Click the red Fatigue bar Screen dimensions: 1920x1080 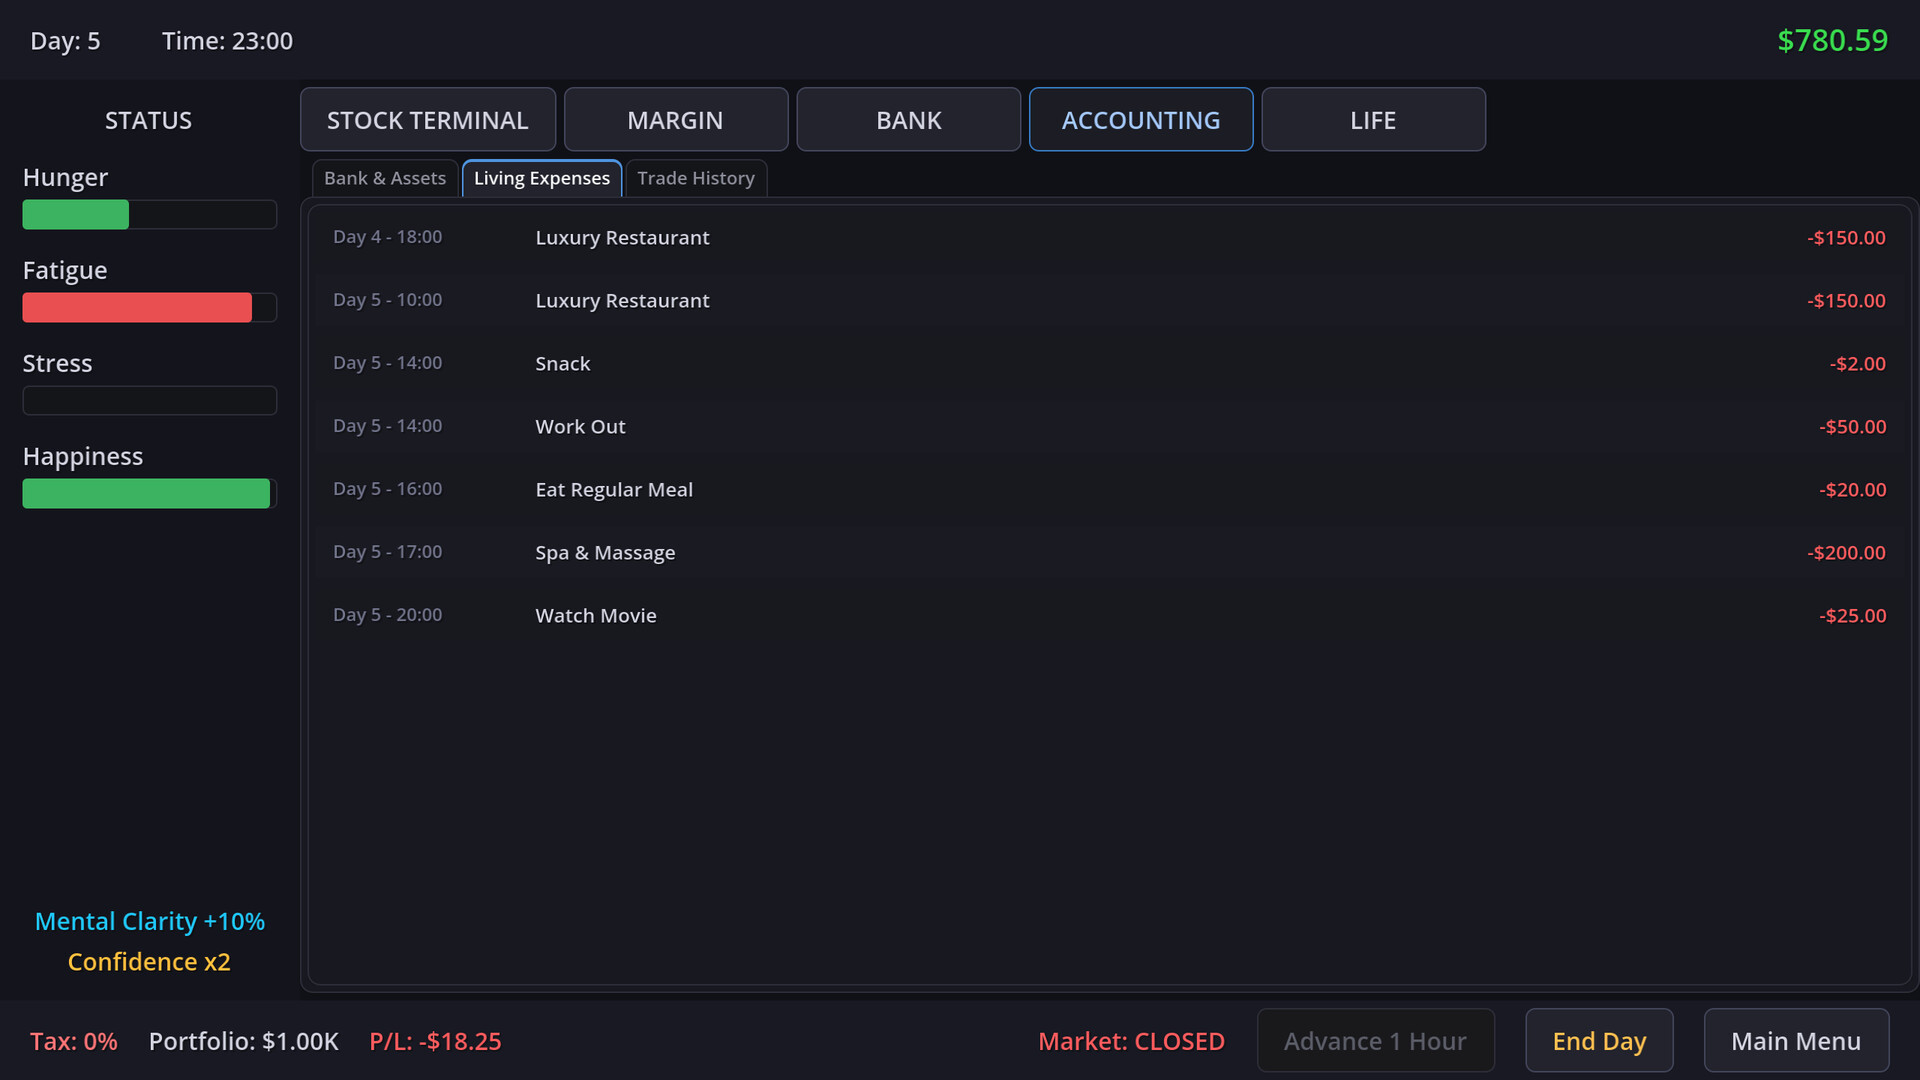point(137,307)
